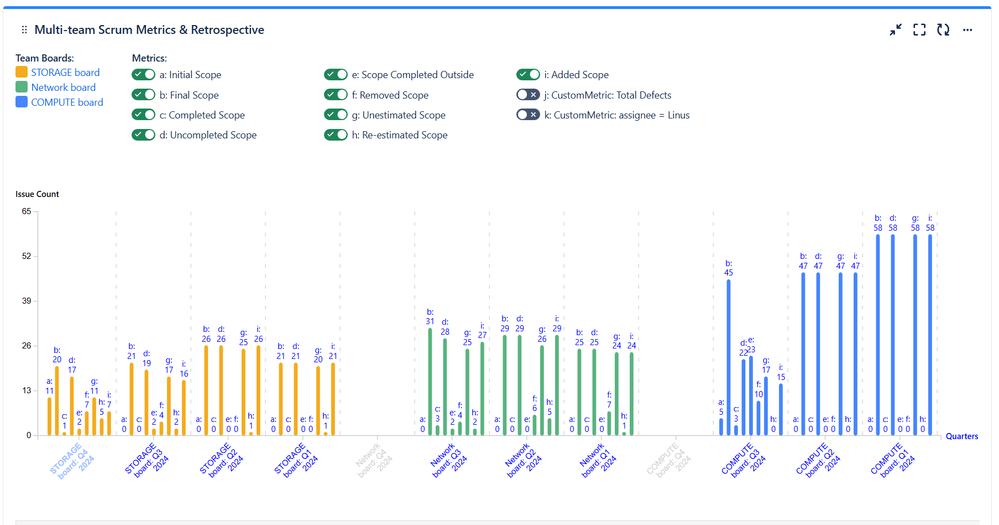Toggle the Final Scope metric
This screenshot has width=999, height=525.
coord(143,95)
